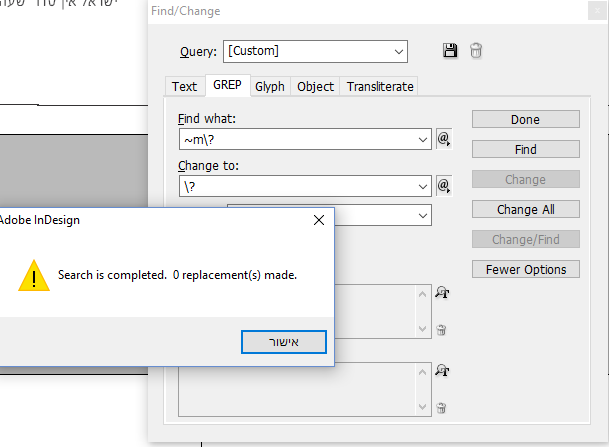
Task: Switch to the Glyph tab
Action: click(x=270, y=86)
